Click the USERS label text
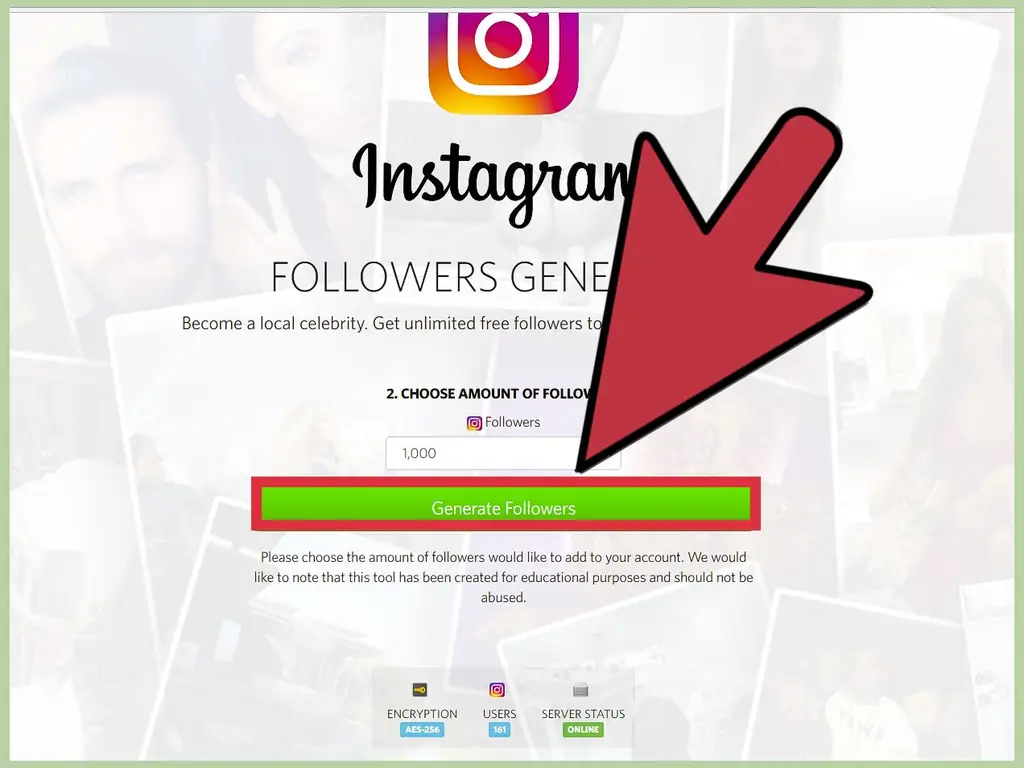Screen dimensions: 1024x768 click(500, 714)
